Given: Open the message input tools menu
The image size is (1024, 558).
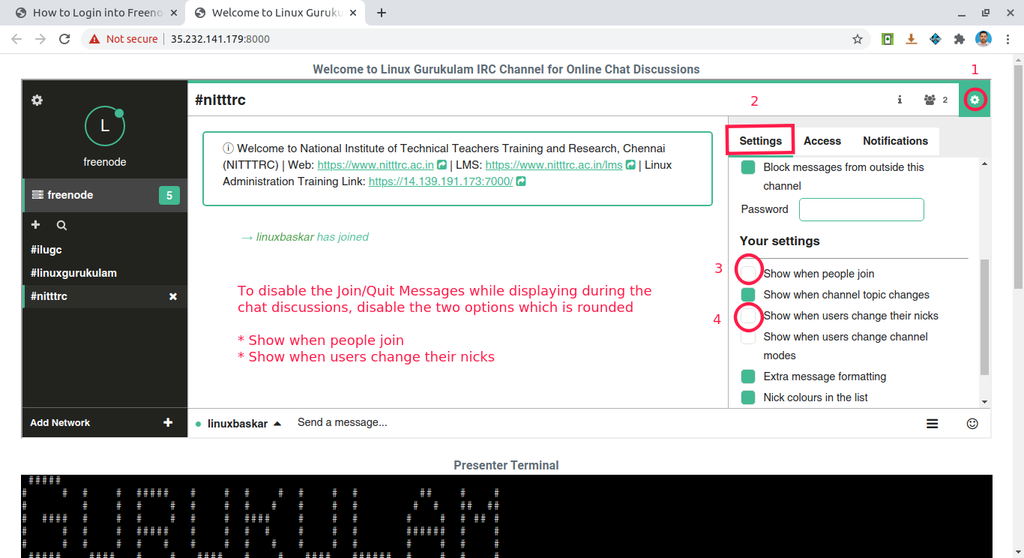Looking at the screenshot, I should [x=932, y=423].
